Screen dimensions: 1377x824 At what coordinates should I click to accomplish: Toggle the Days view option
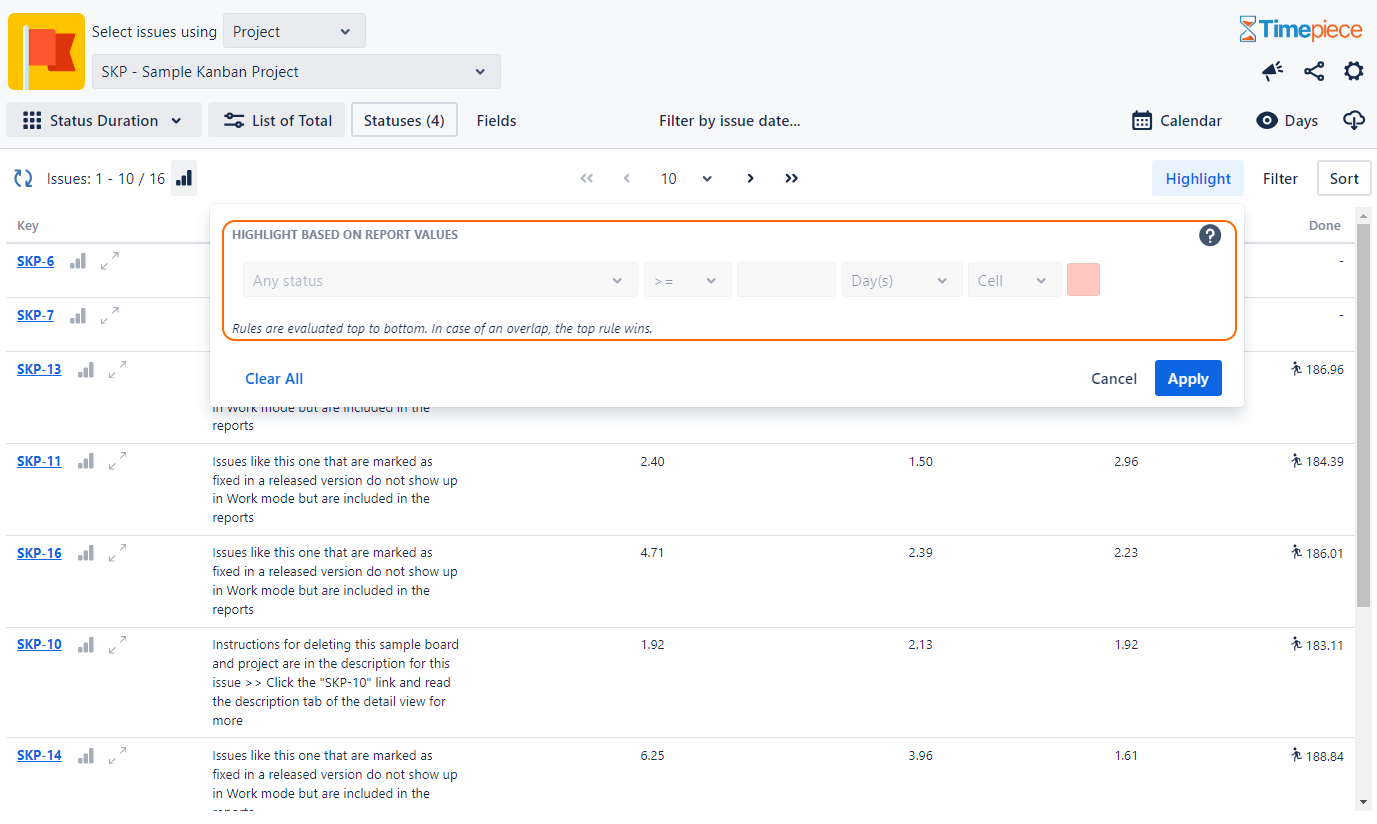click(1287, 120)
